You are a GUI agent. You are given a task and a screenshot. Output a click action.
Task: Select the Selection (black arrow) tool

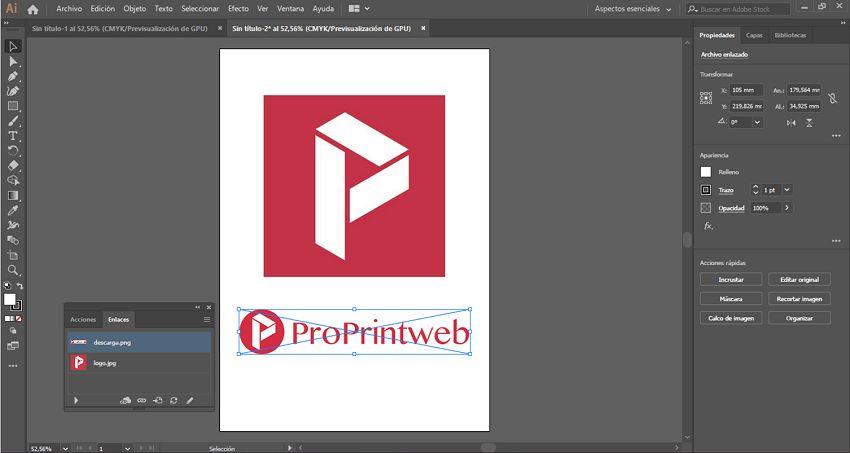(13, 47)
